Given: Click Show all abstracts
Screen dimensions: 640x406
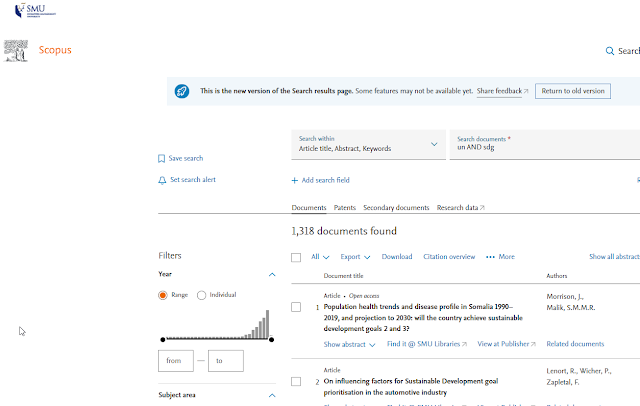Looking at the screenshot, I should (614, 257).
